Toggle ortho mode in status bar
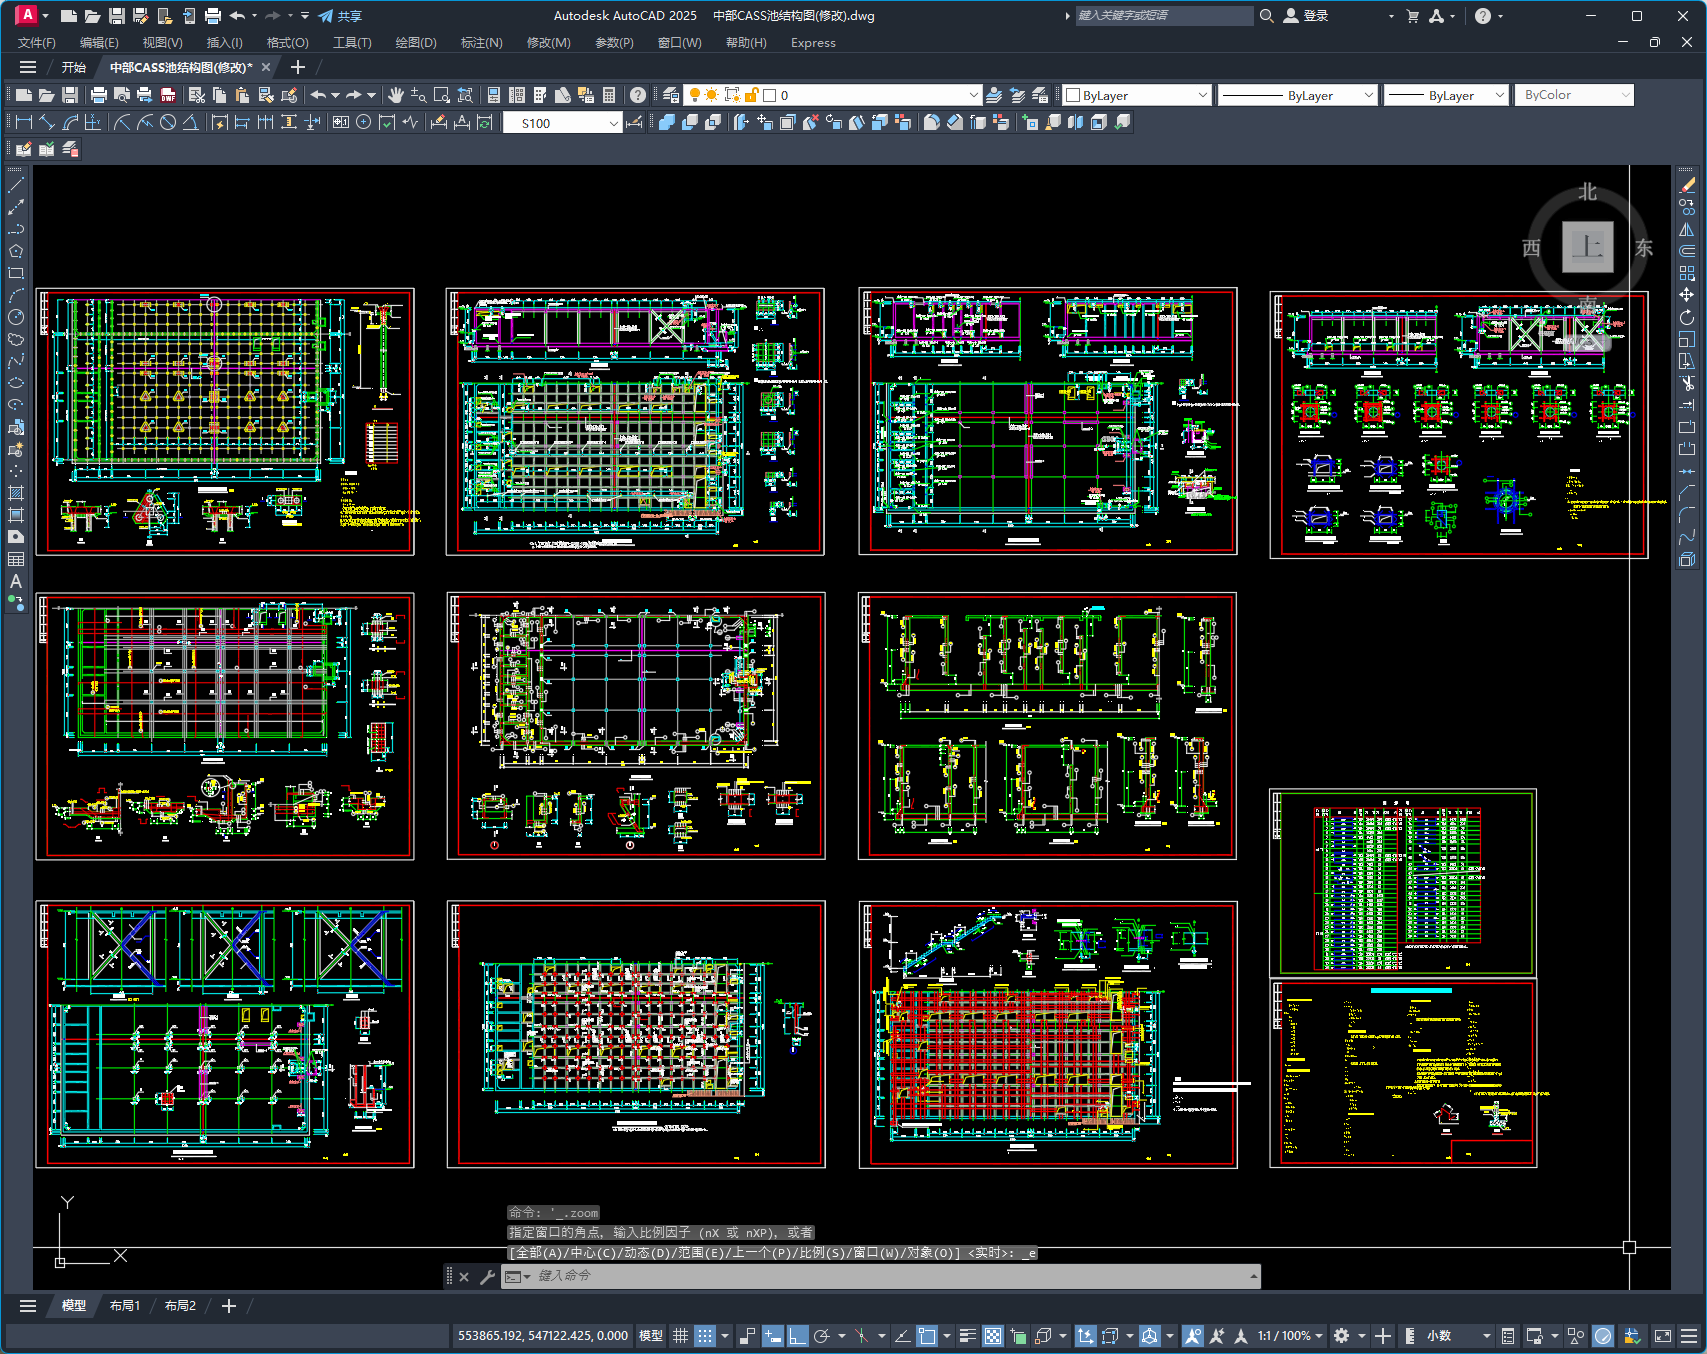This screenshot has height=1354, width=1707. tap(797, 1336)
